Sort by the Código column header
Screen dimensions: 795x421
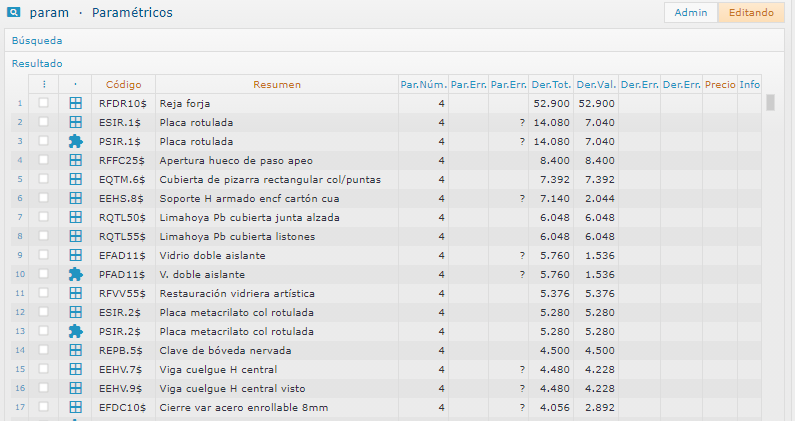pyautogui.click(x=123, y=84)
